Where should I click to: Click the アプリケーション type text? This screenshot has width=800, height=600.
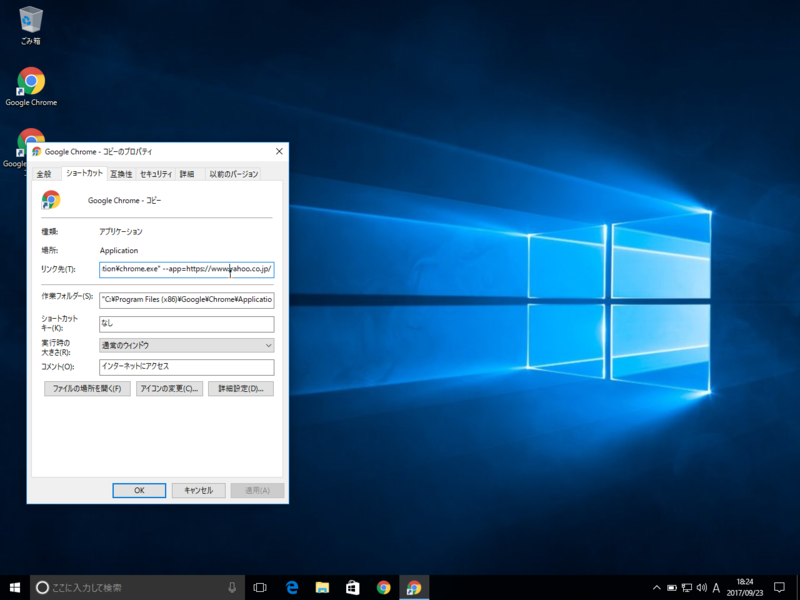pyautogui.click(x=121, y=232)
